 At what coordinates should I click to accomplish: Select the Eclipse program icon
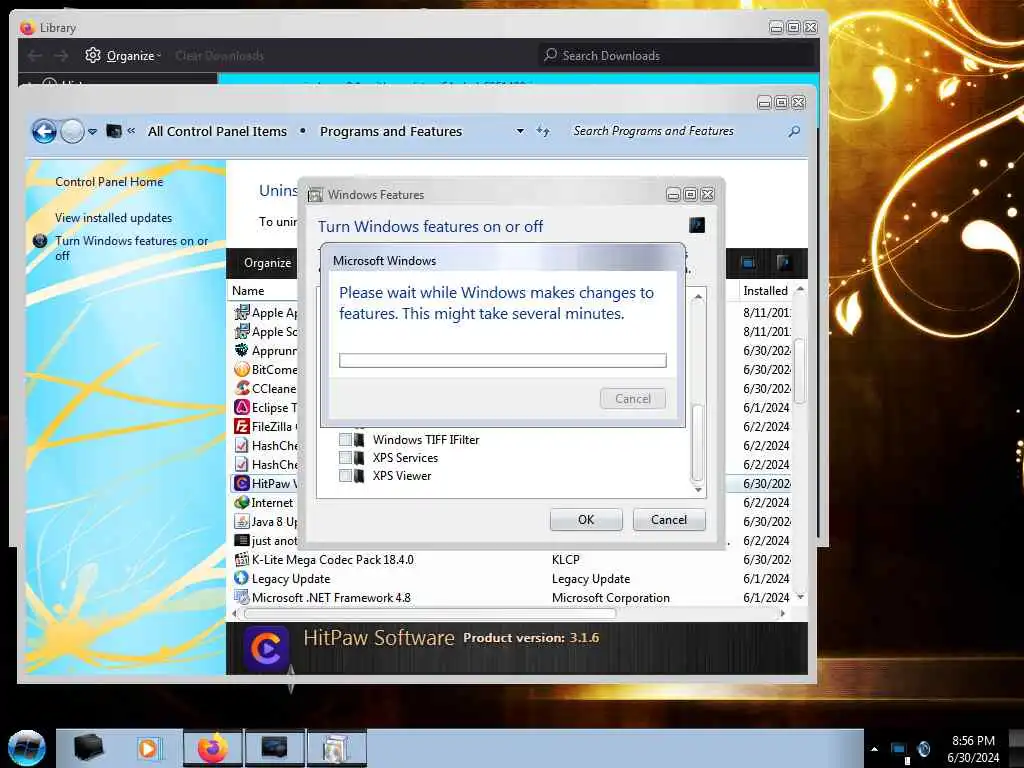point(242,407)
